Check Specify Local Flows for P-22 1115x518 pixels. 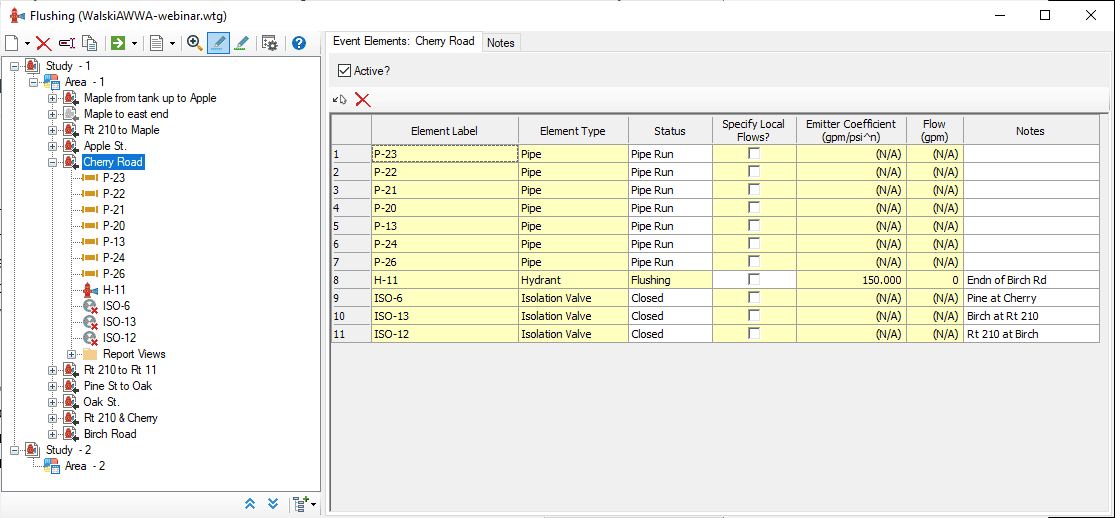pyautogui.click(x=754, y=171)
